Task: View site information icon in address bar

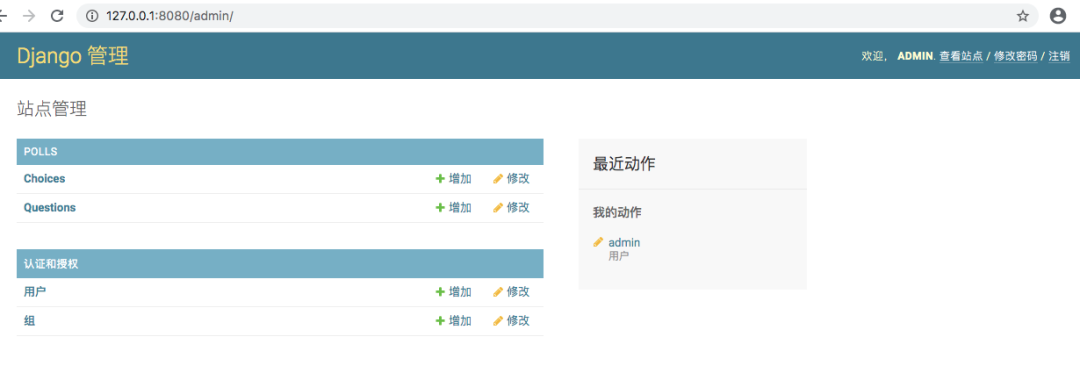Action: point(92,16)
